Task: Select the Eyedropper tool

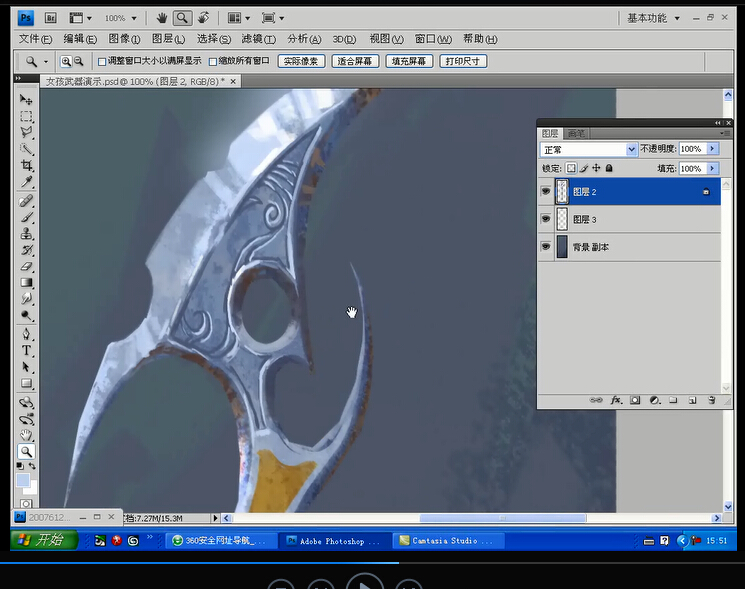Action: click(27, 182)
